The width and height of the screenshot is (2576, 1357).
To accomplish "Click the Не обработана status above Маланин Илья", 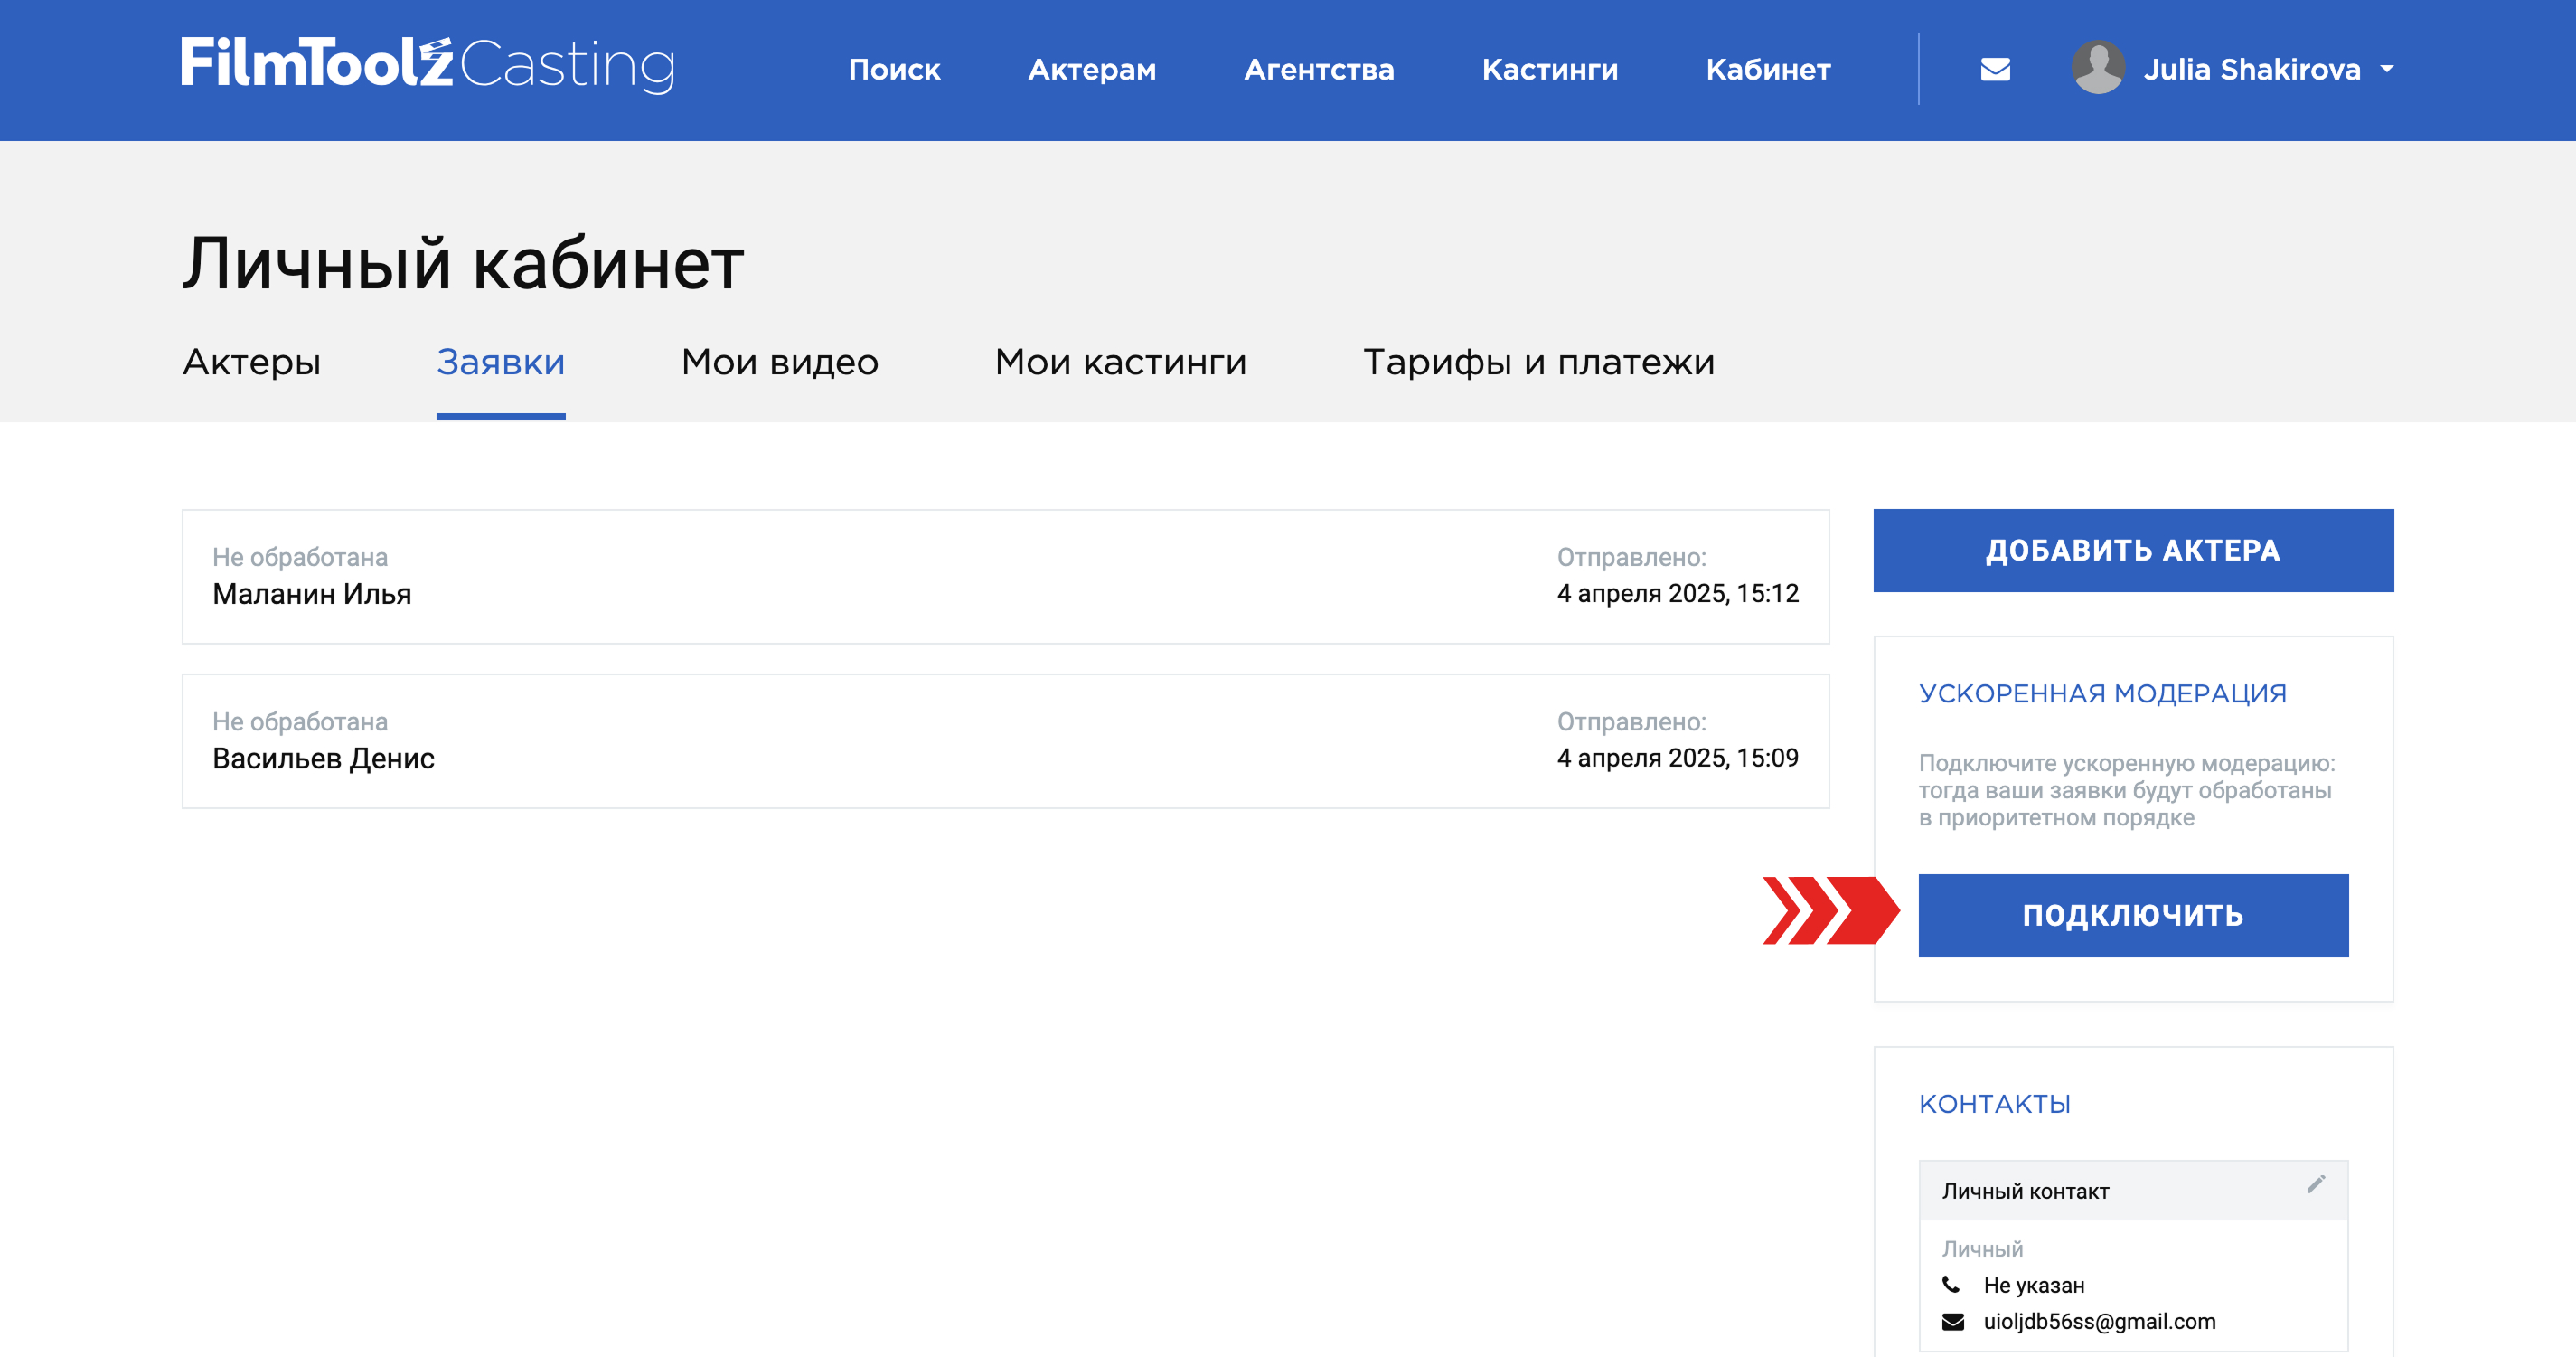I will point(299,557).
